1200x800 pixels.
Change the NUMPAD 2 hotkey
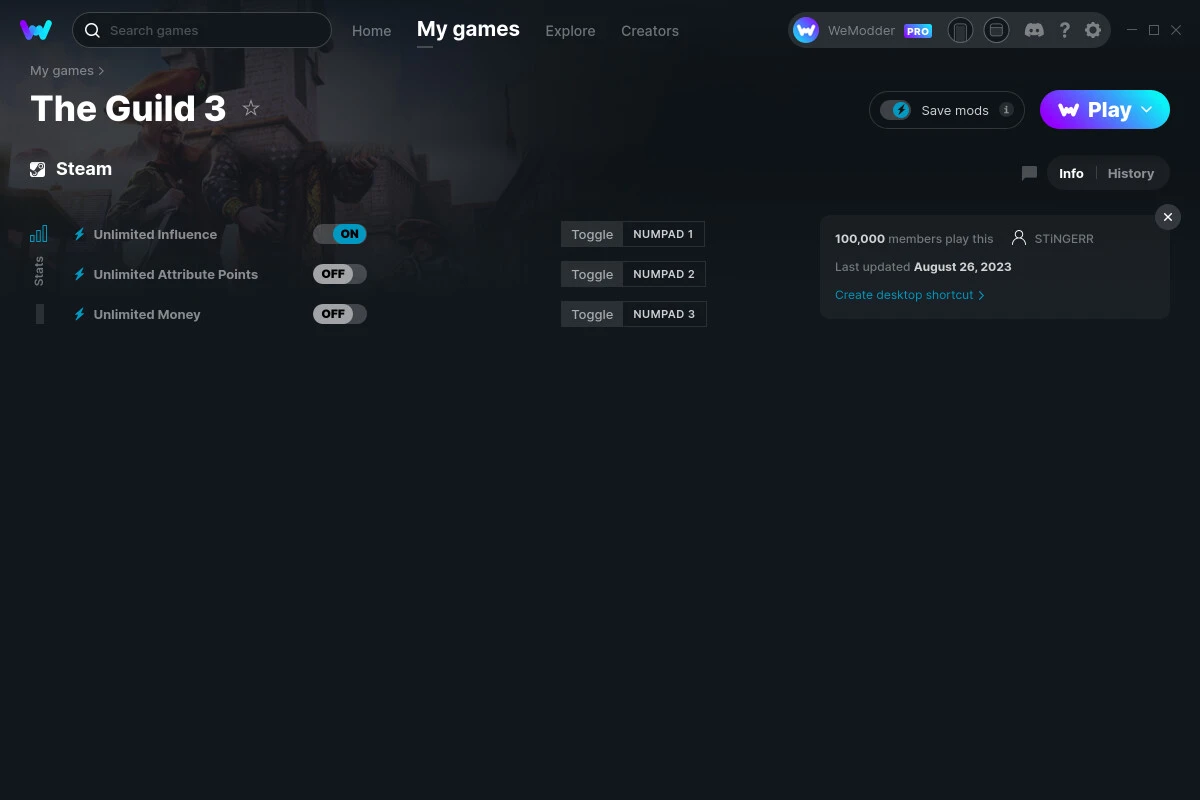(664, 274)
